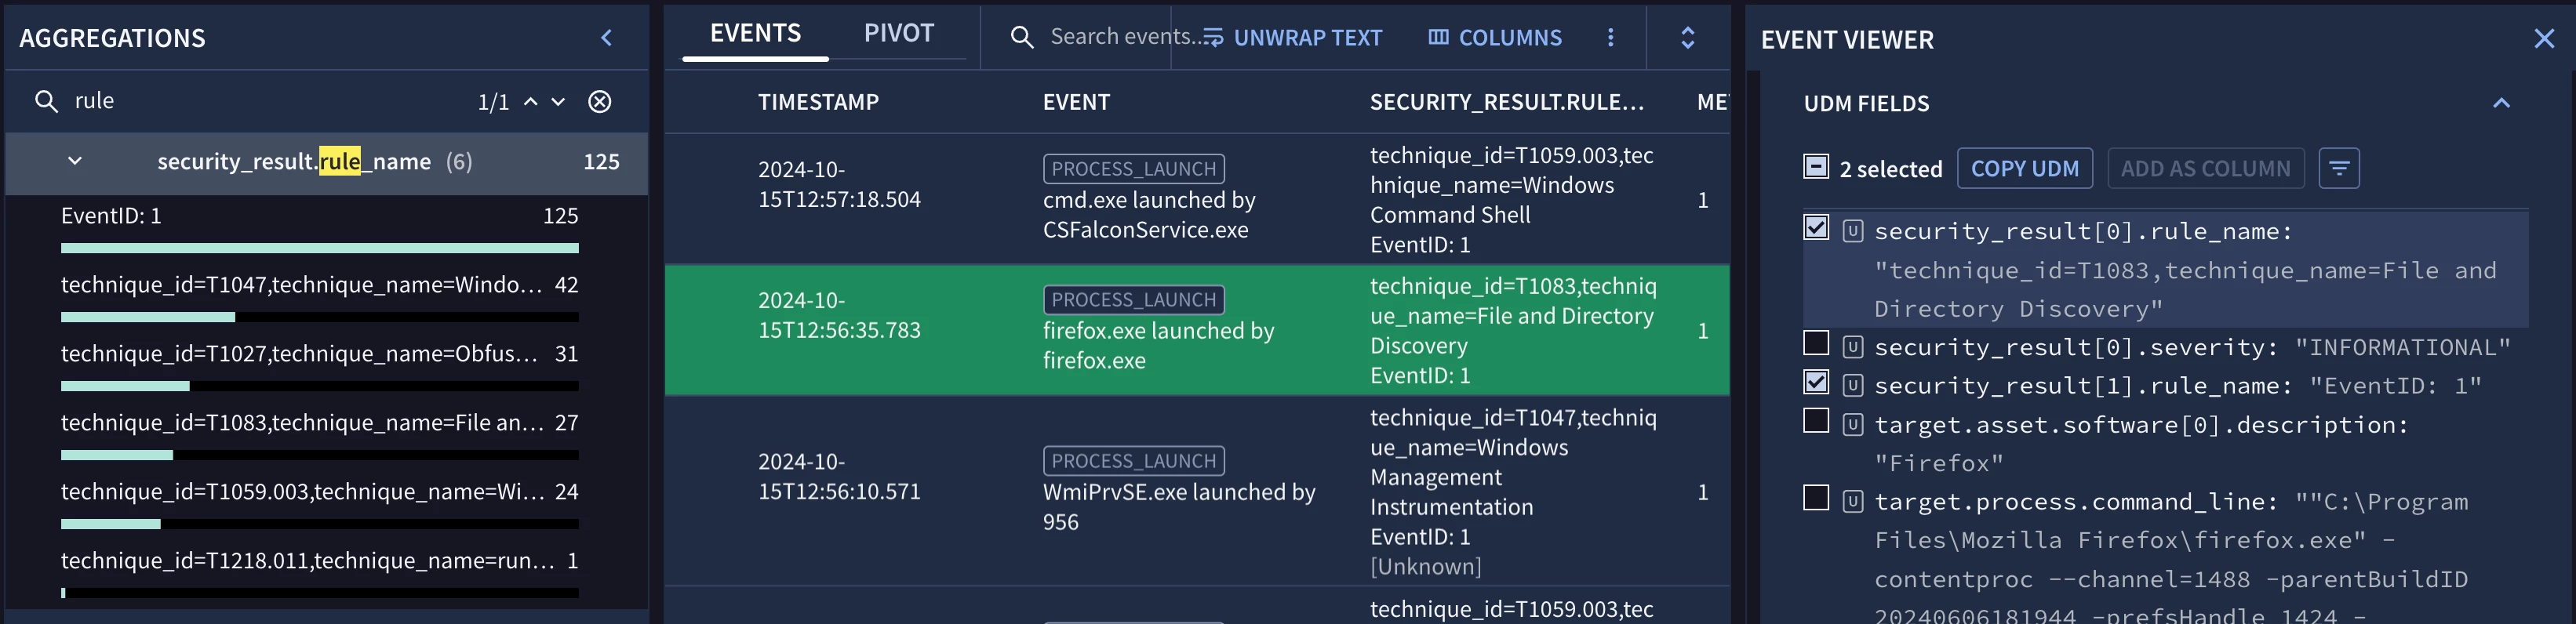Click UDM icon beside security_result[0].rule_name

pyautogui.click(x=1853, y=231)
